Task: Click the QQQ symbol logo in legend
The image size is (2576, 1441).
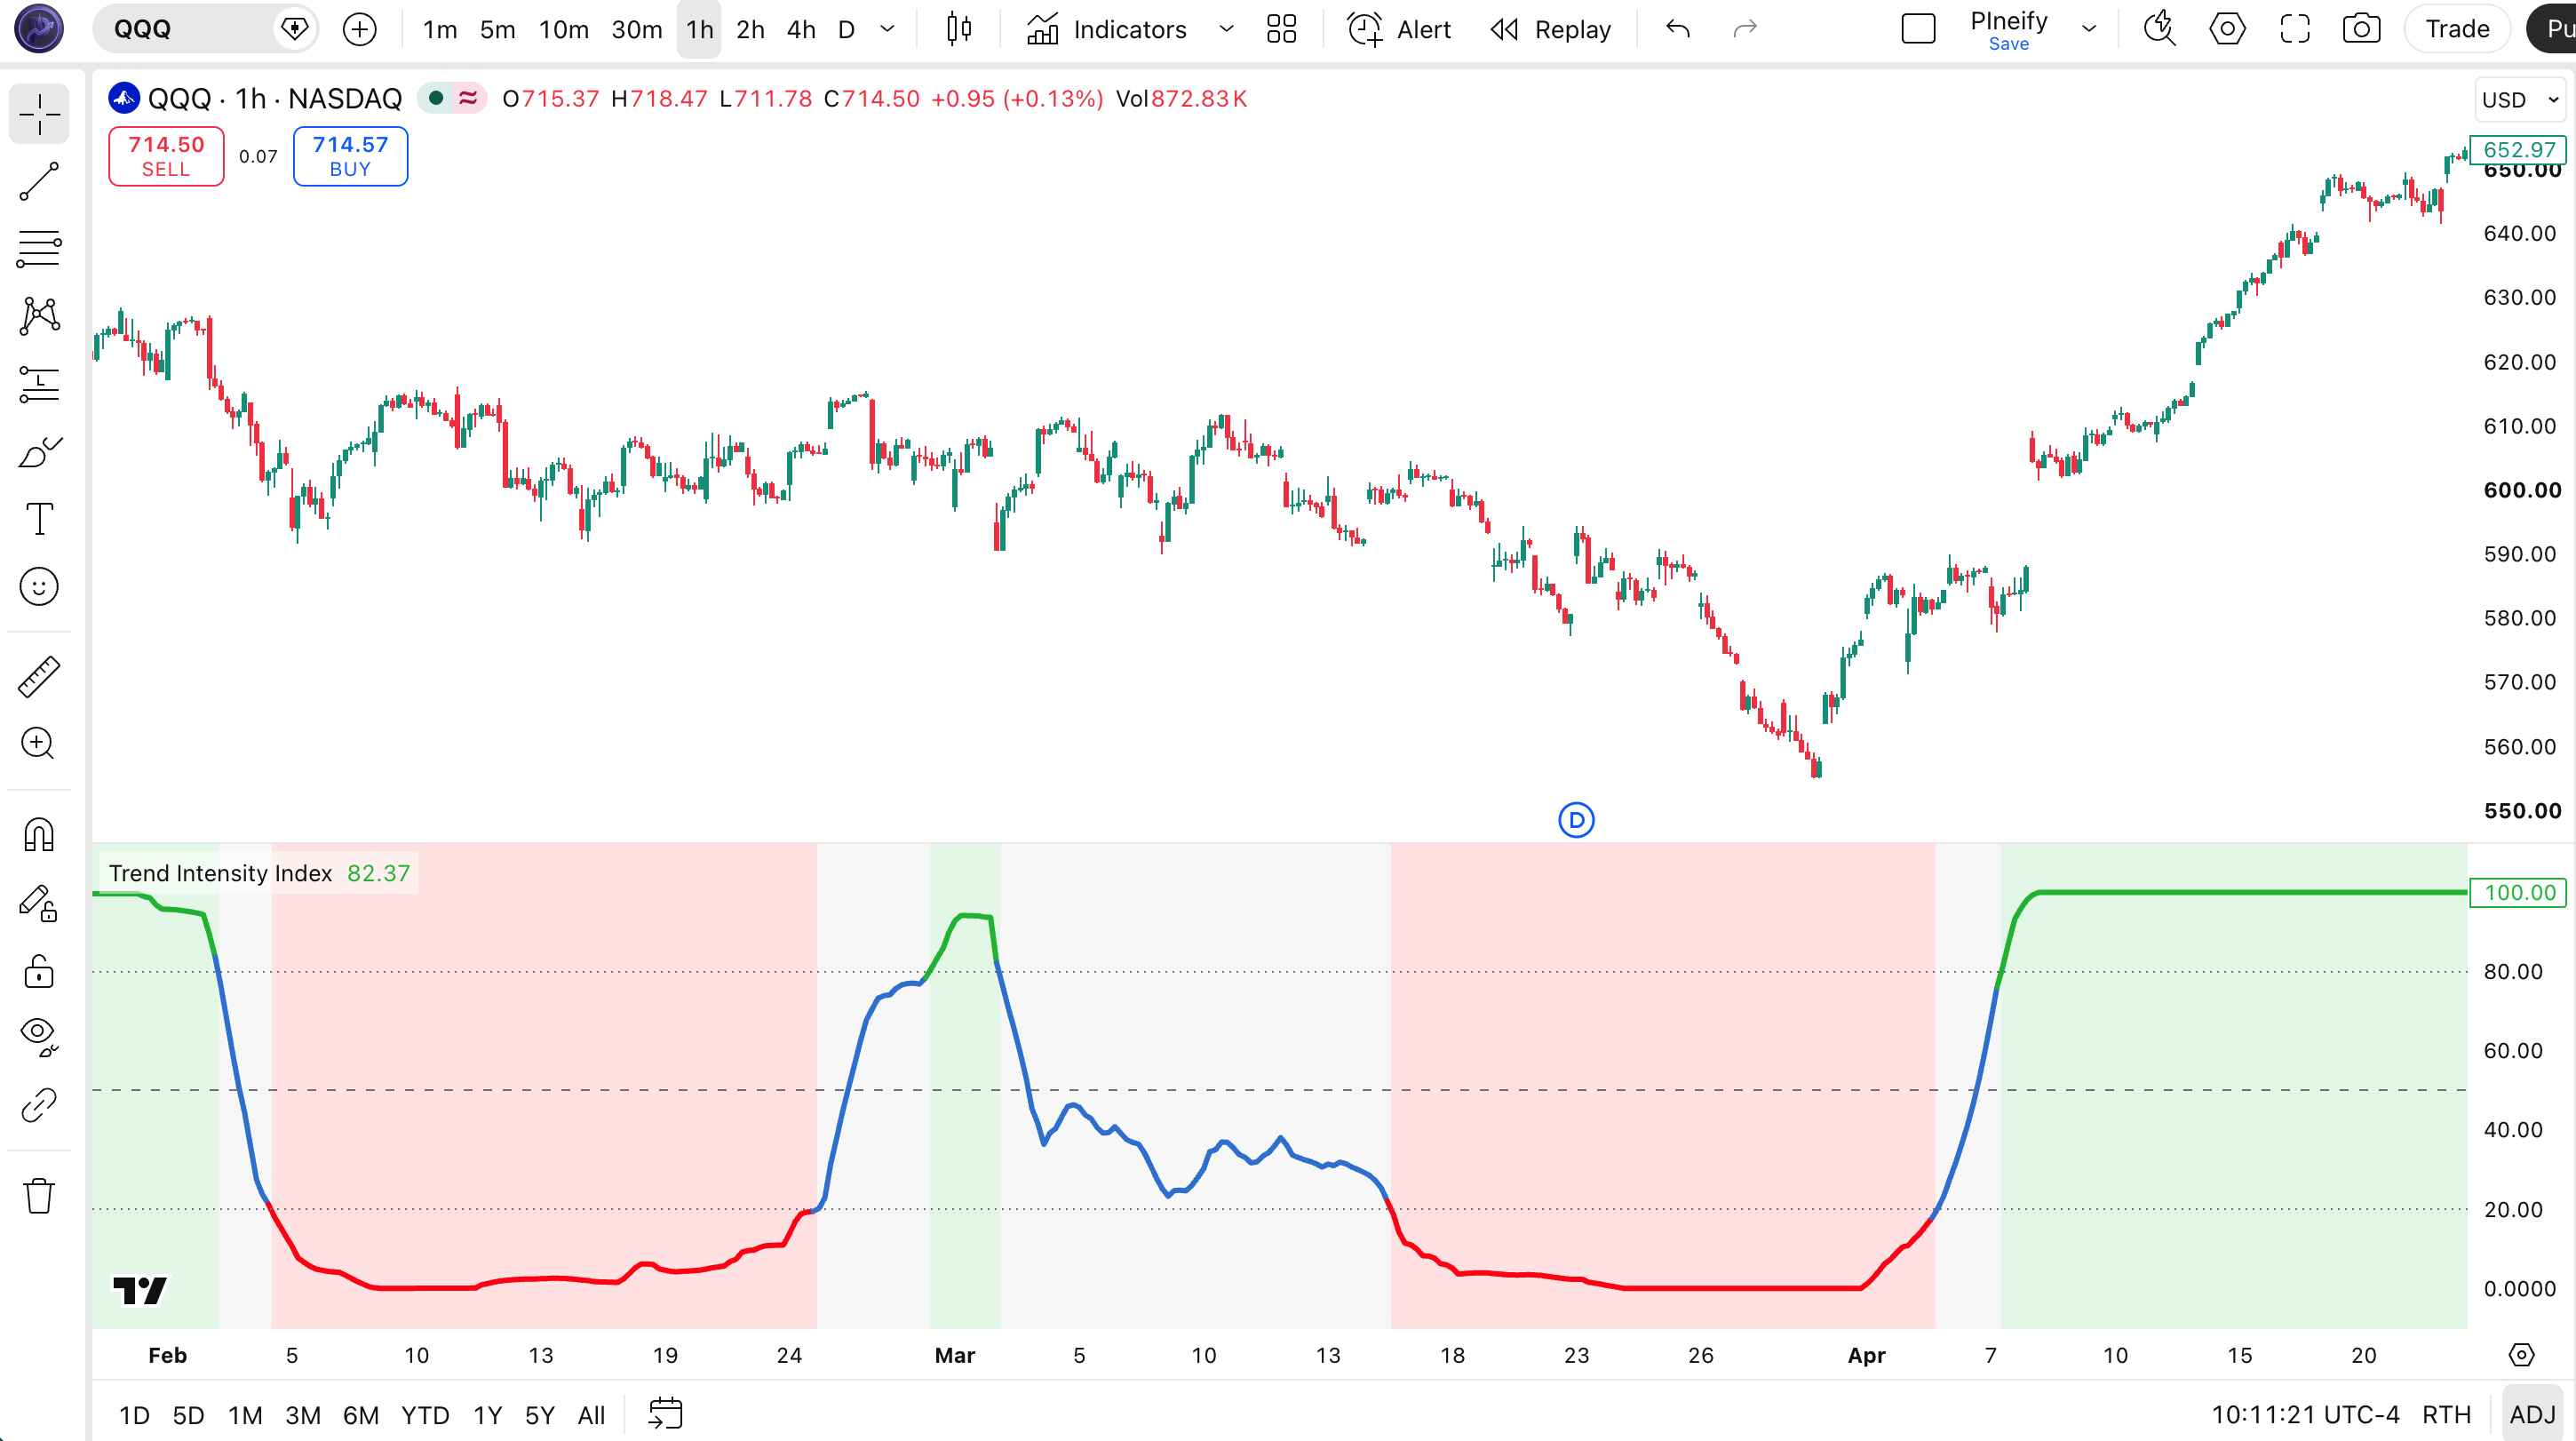Action: pyautogui.click(x=124, y=98)
